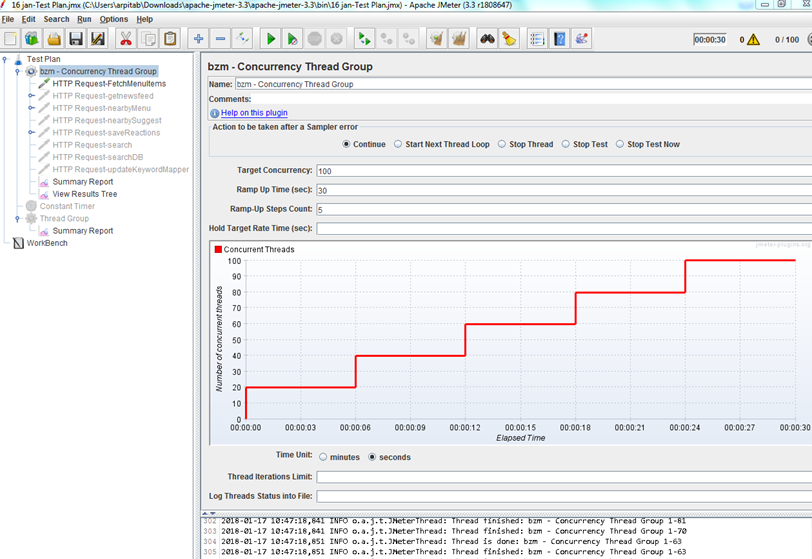Click the greyed Stop test icon
Image resolution: width=812 pixels, height=559 pixels.
(x=314, y=39)
